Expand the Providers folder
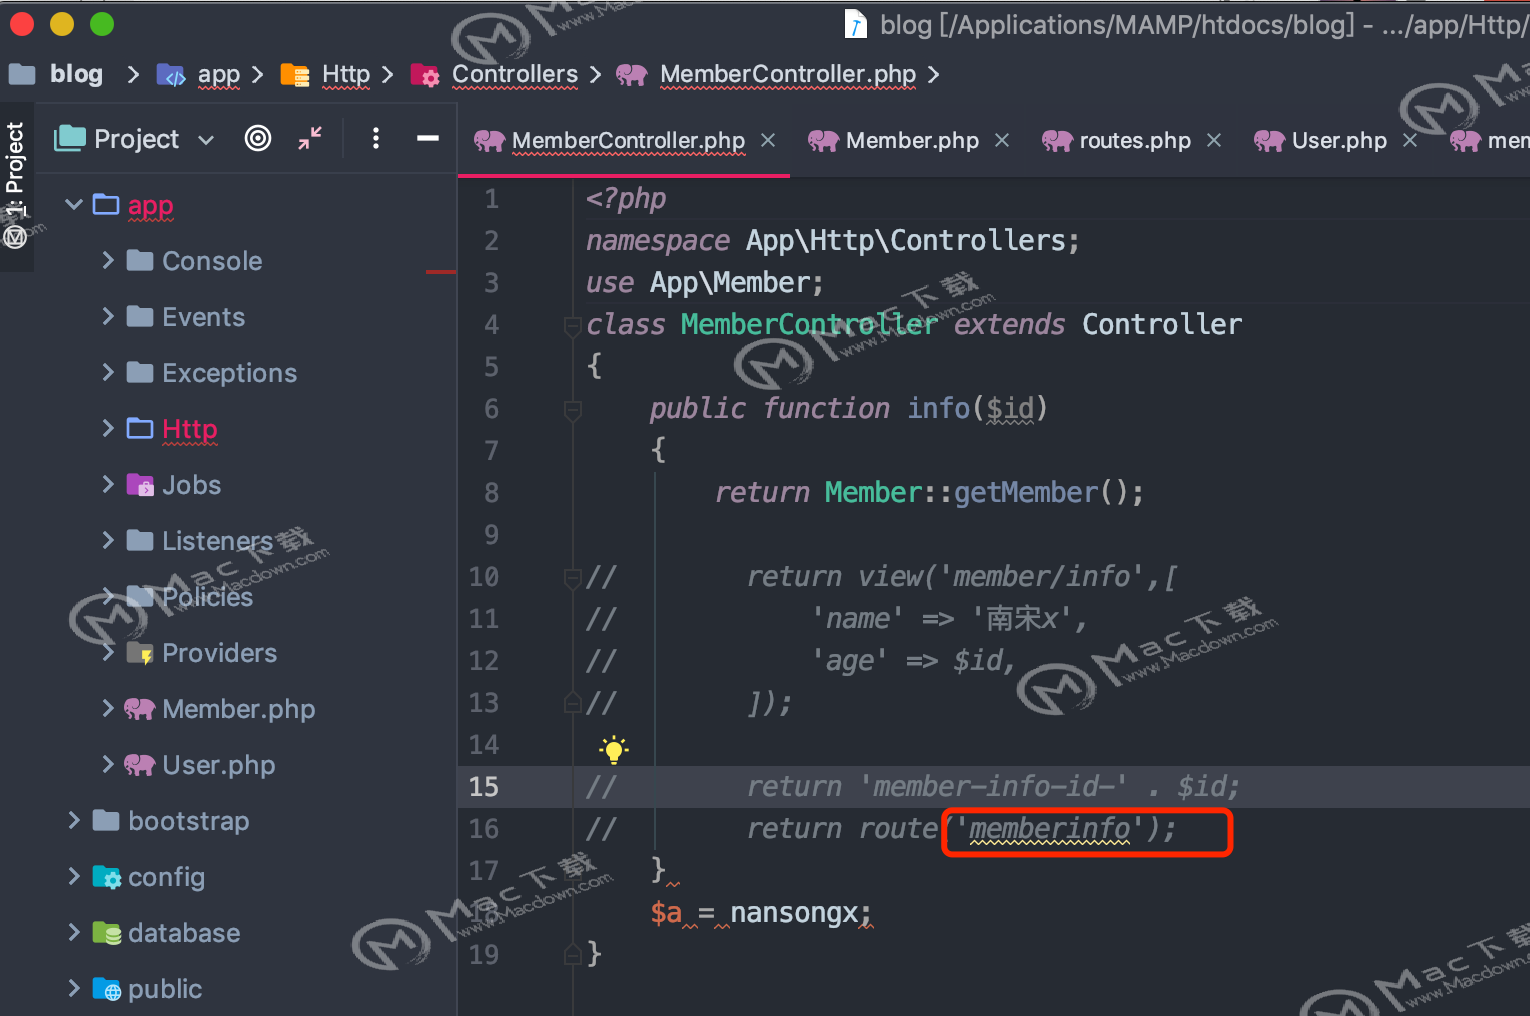The image size is (1530, 1016). click(x=108, y=653)
